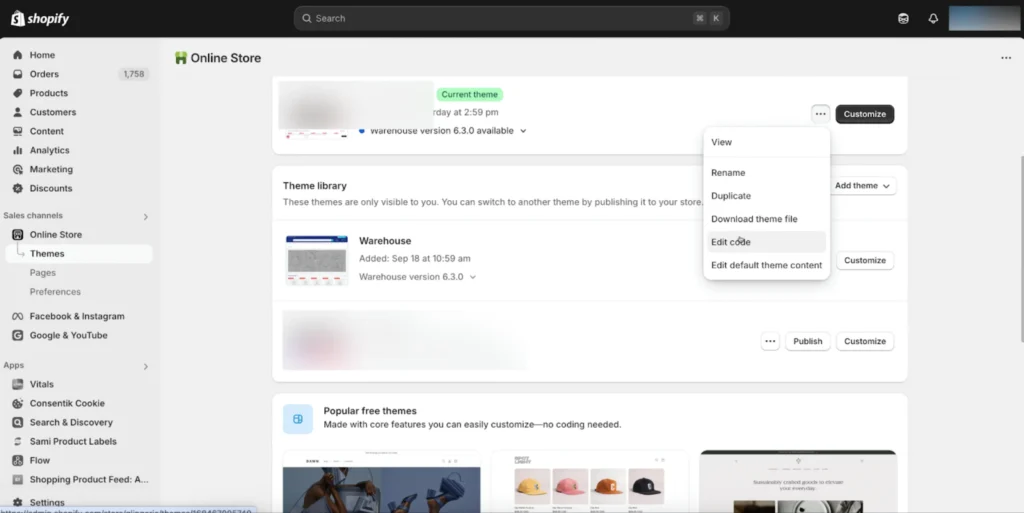This screenshot has height=513, width=1024.
Task: Open the hats free theme preview
Action: coord(590,482)
